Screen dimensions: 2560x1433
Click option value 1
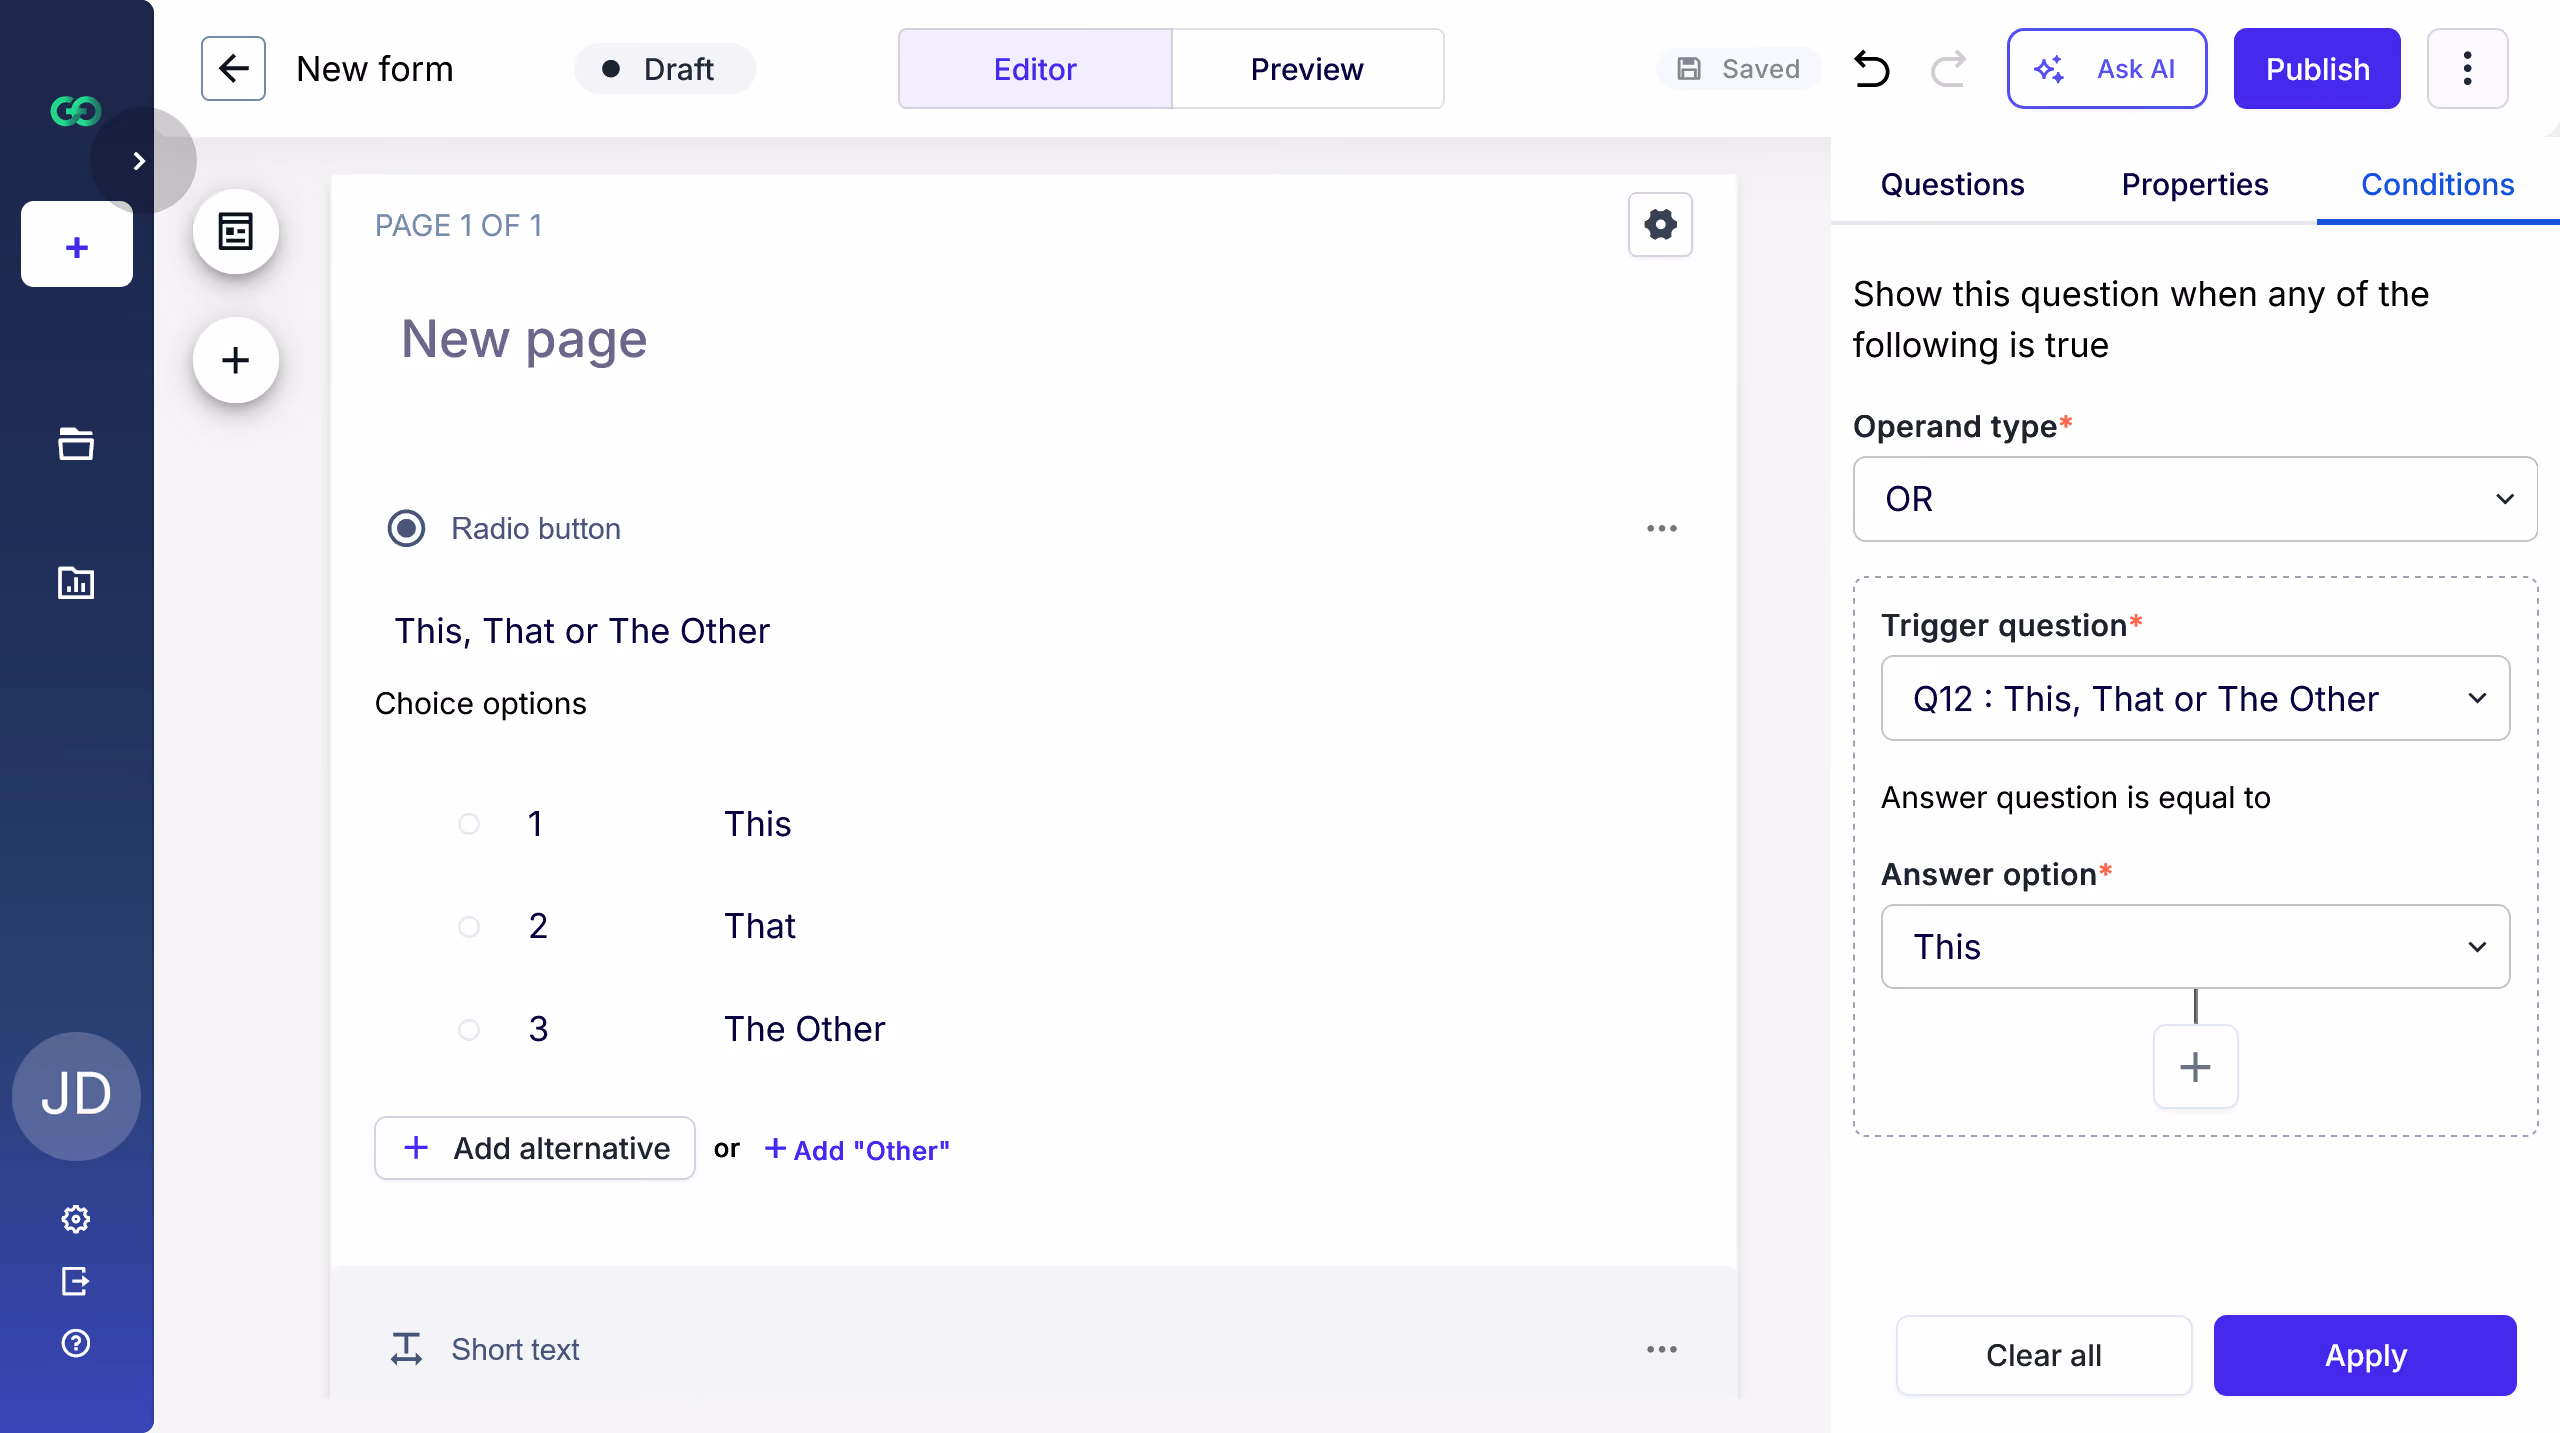click(x=535, y=824)
